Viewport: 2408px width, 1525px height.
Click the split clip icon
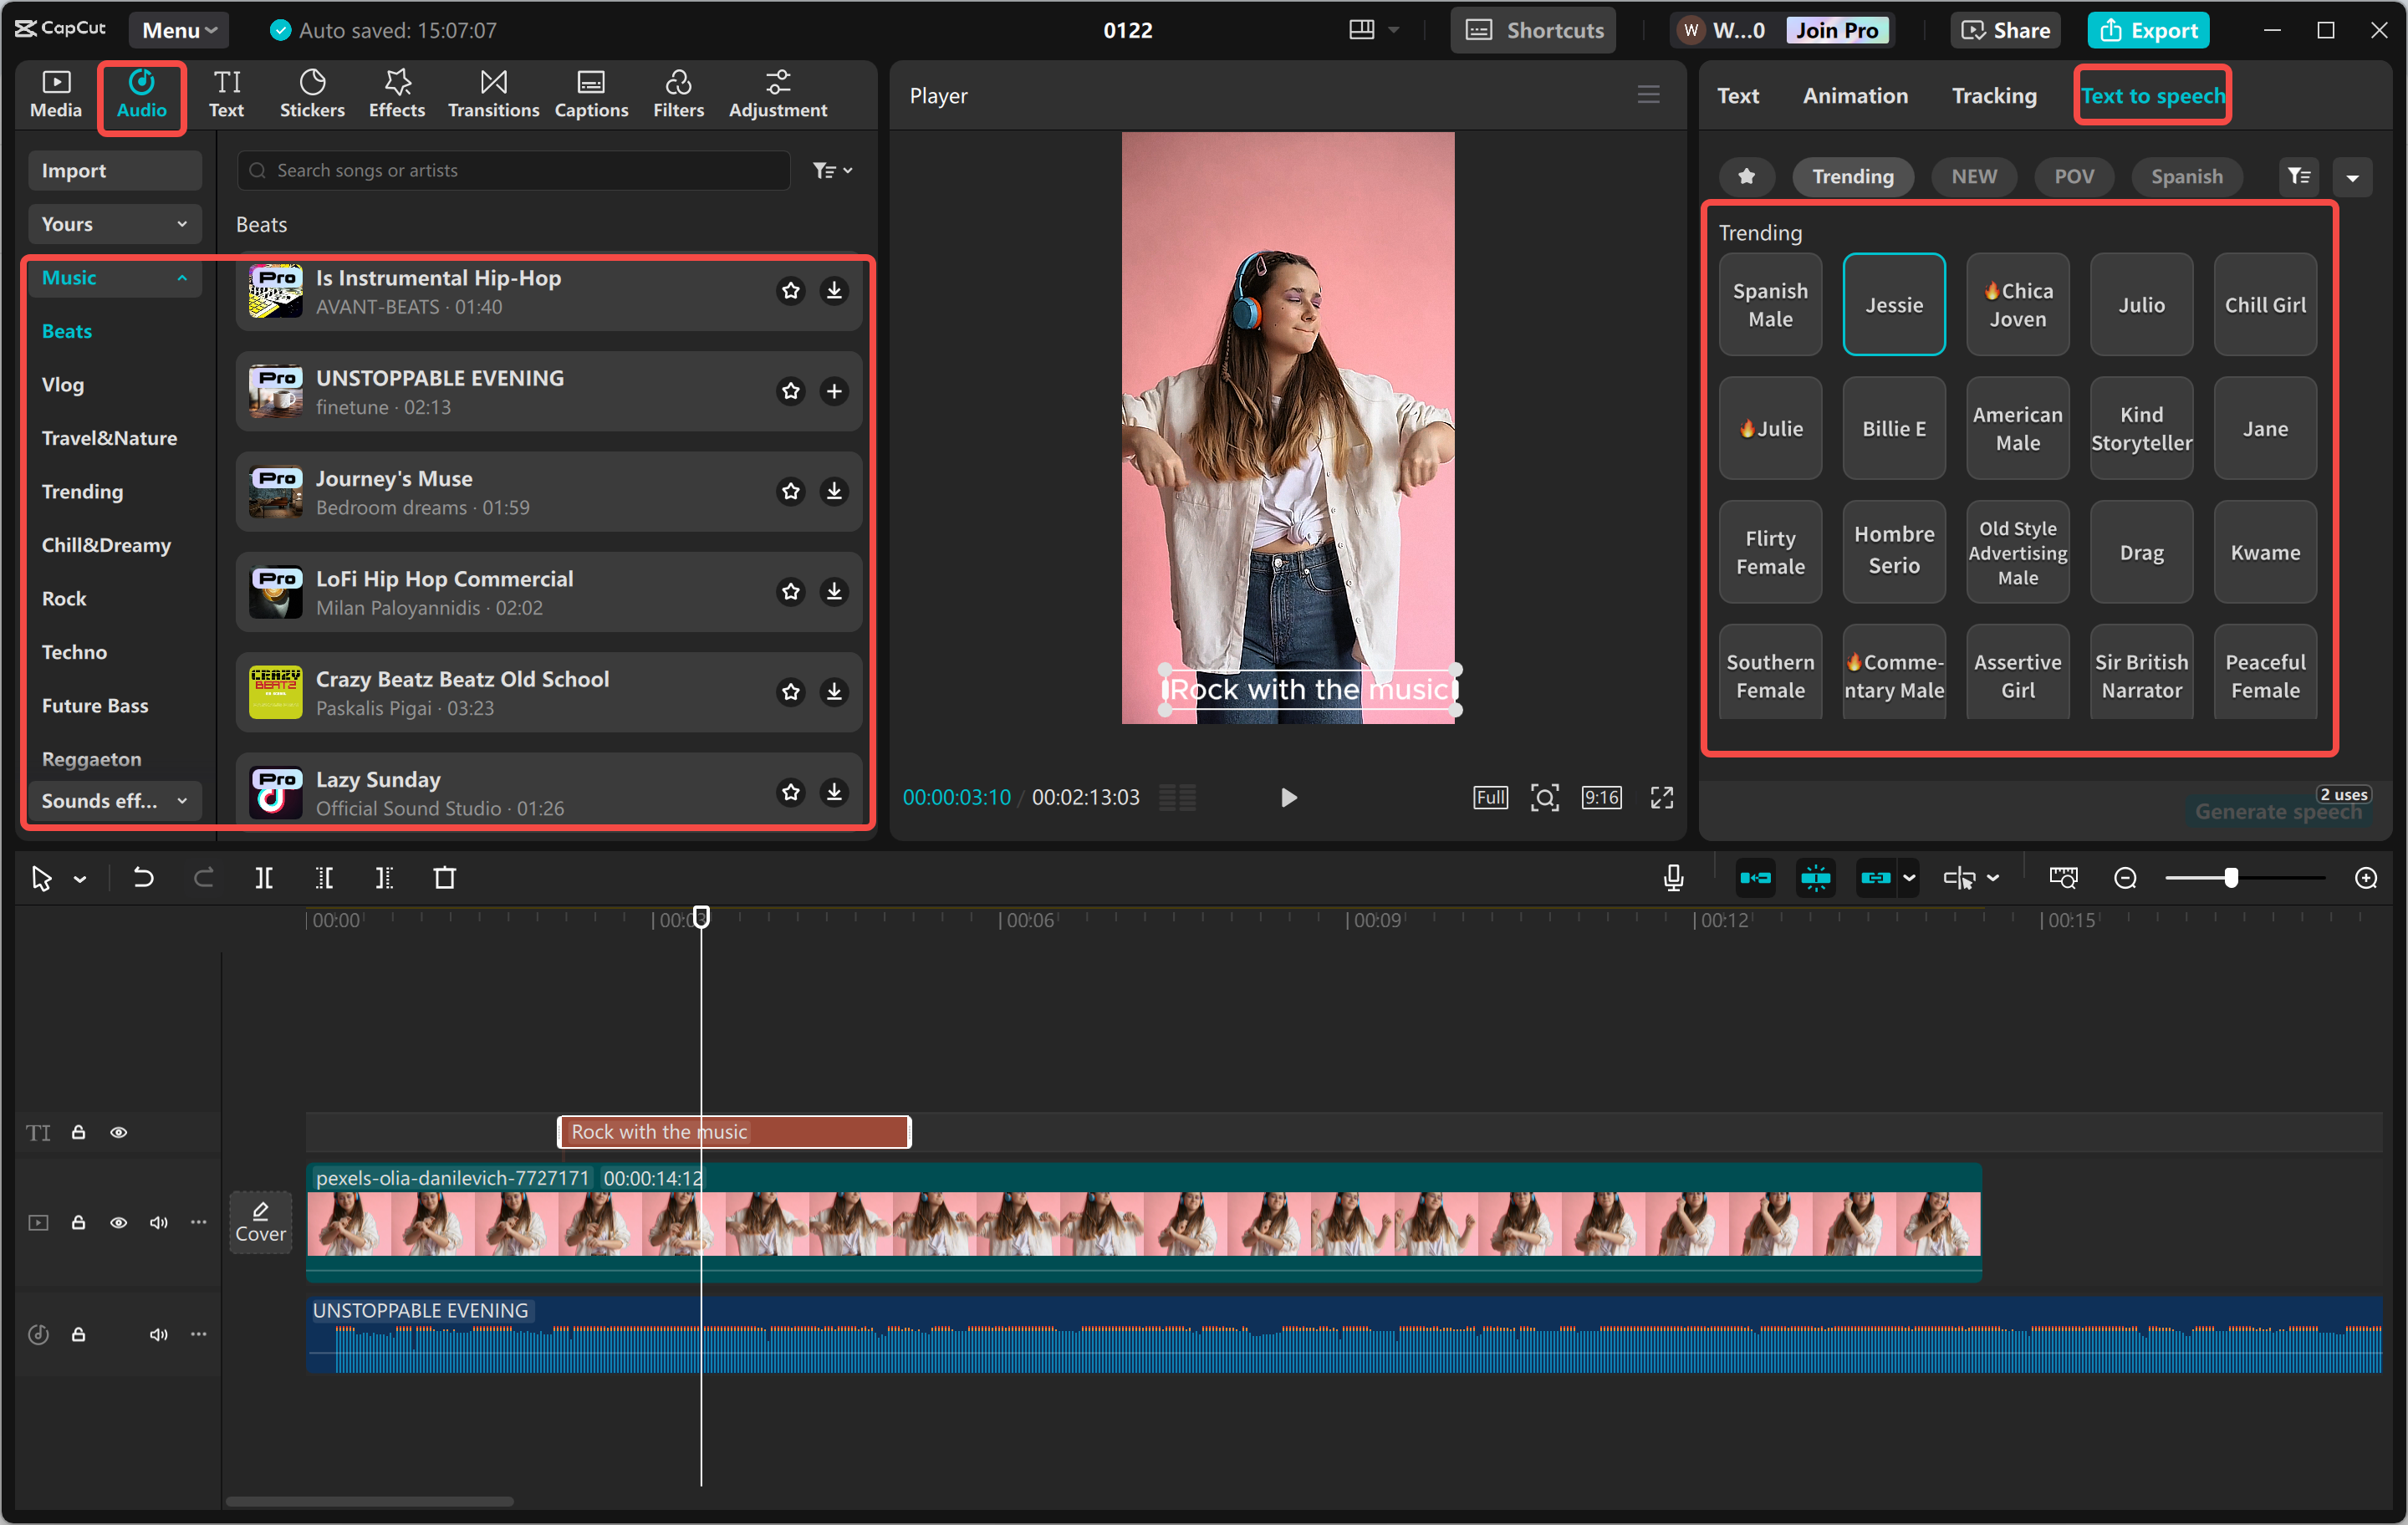click(x=265, y=877)
